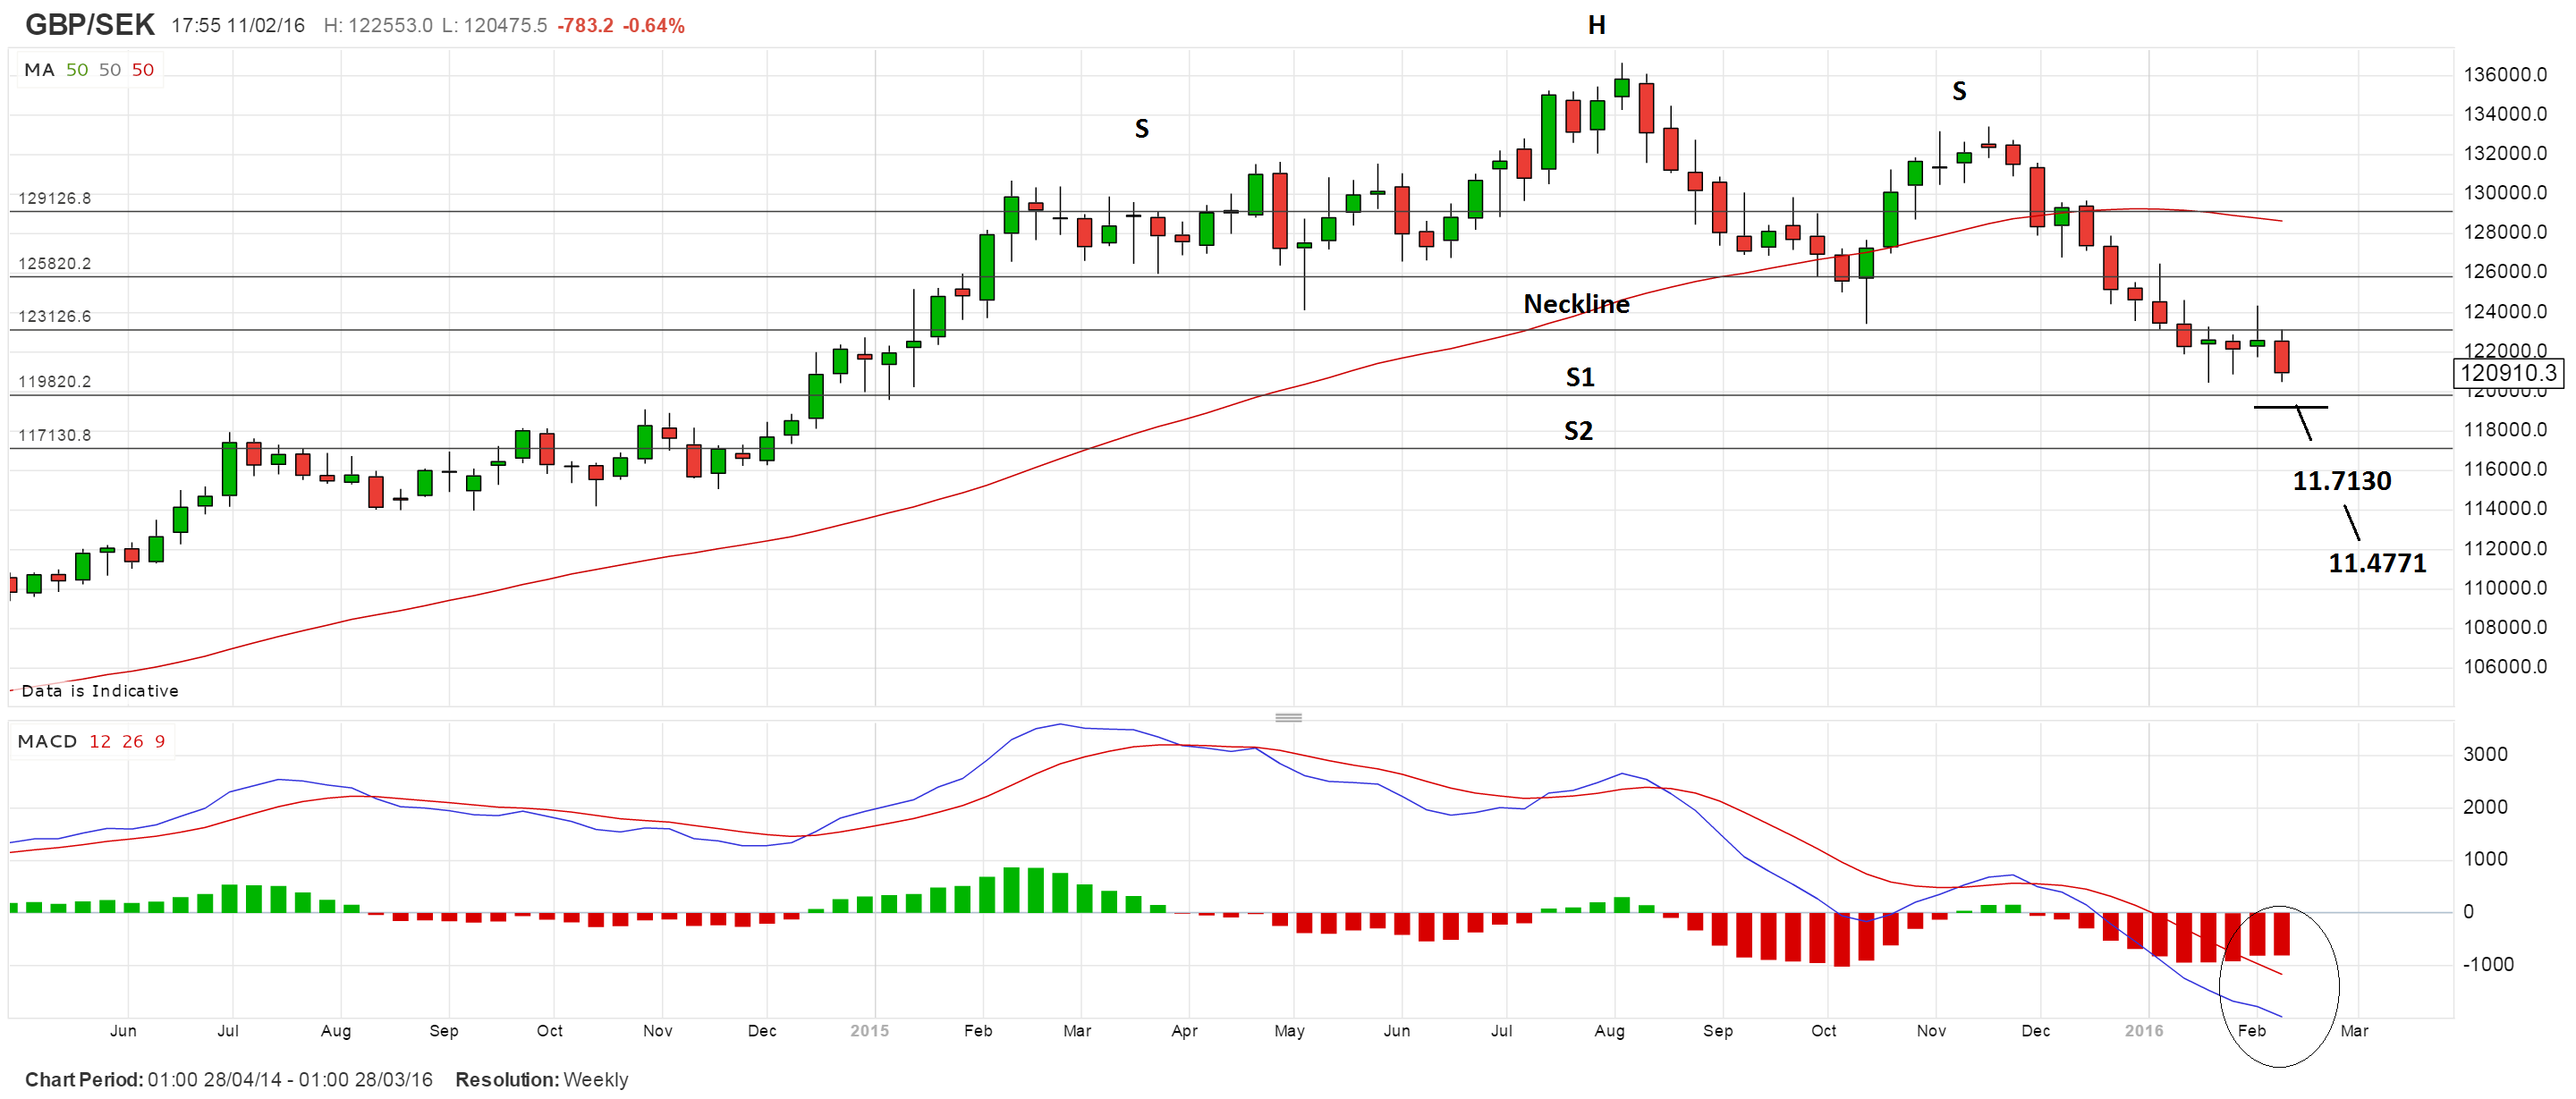2576x1099 pixels.
Task: Click the S2 support label
Action: pos(1578,431)
